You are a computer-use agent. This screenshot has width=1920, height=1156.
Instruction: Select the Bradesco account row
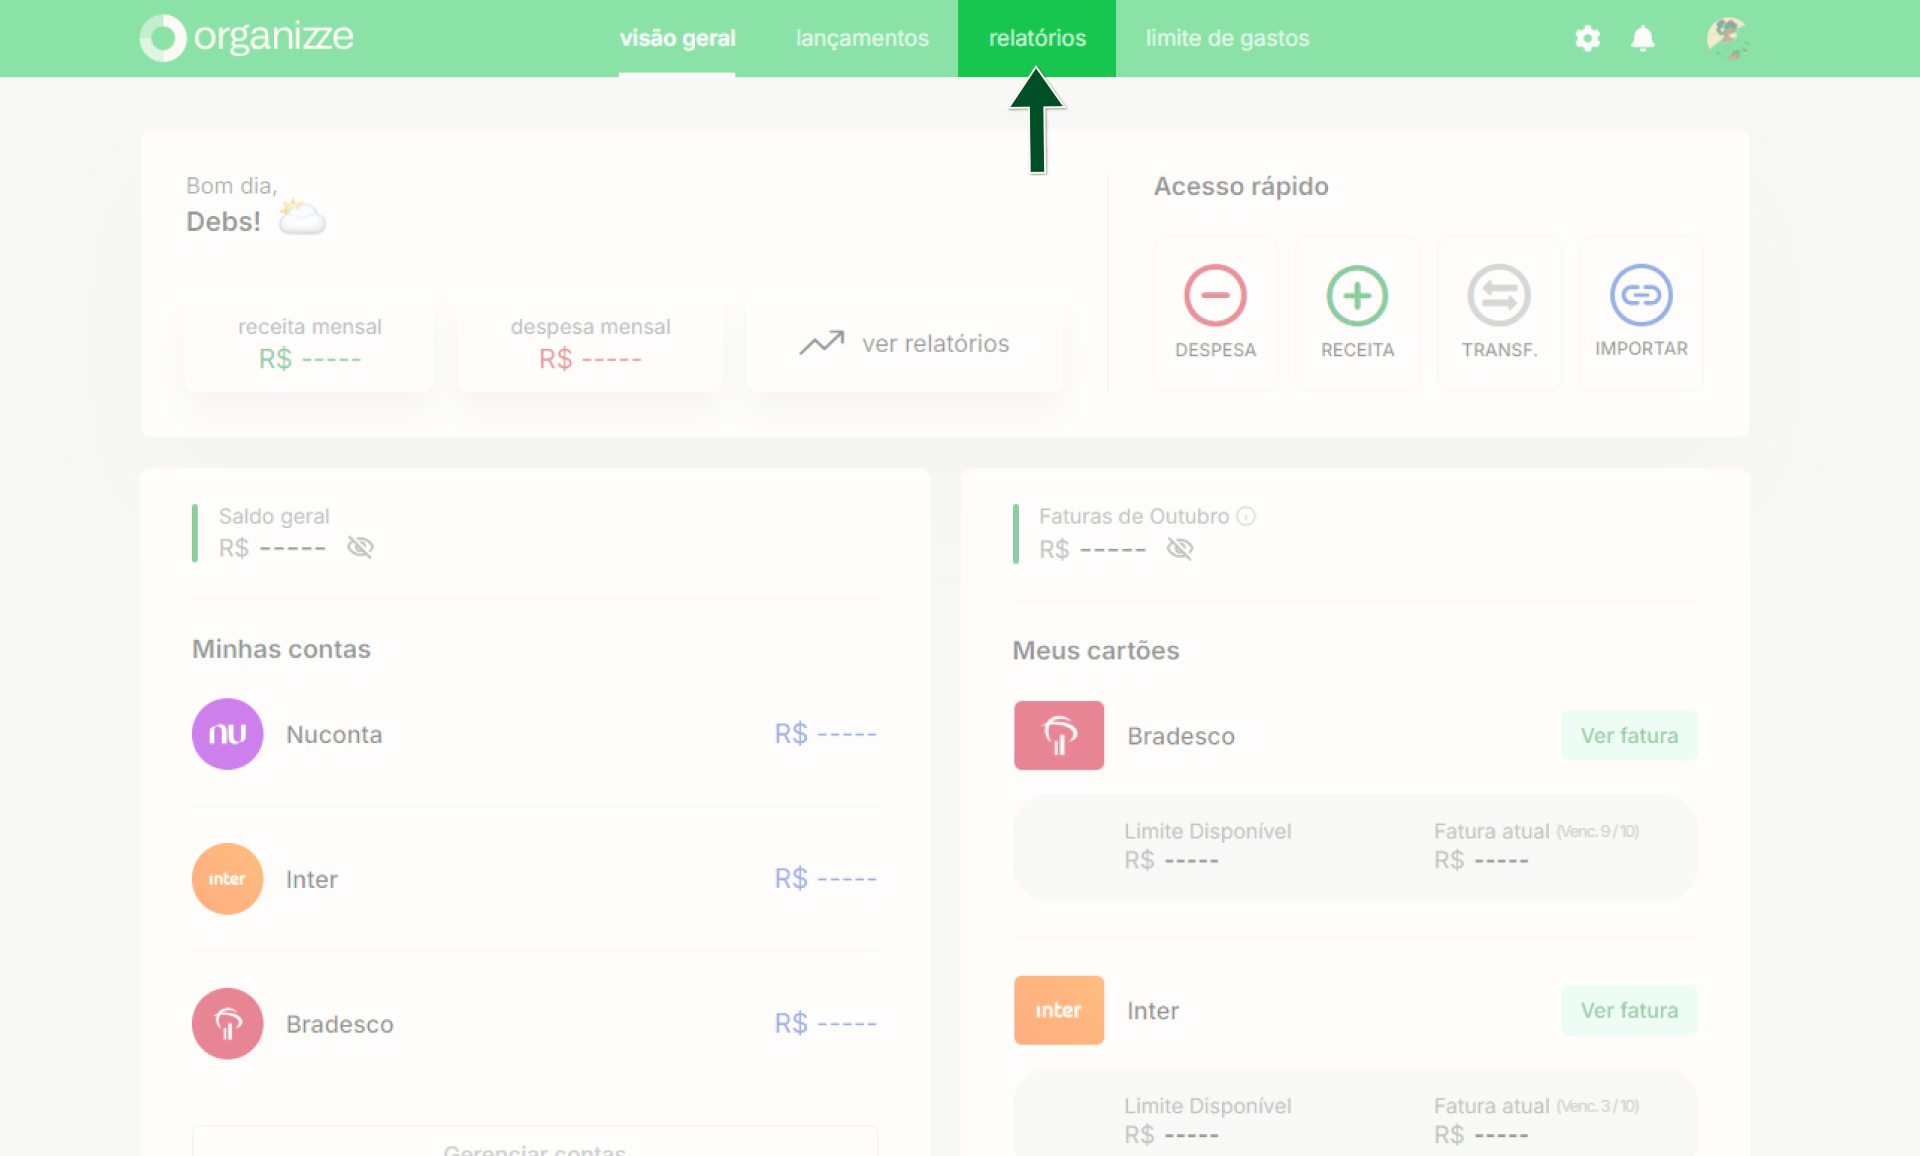[535, 1024]
